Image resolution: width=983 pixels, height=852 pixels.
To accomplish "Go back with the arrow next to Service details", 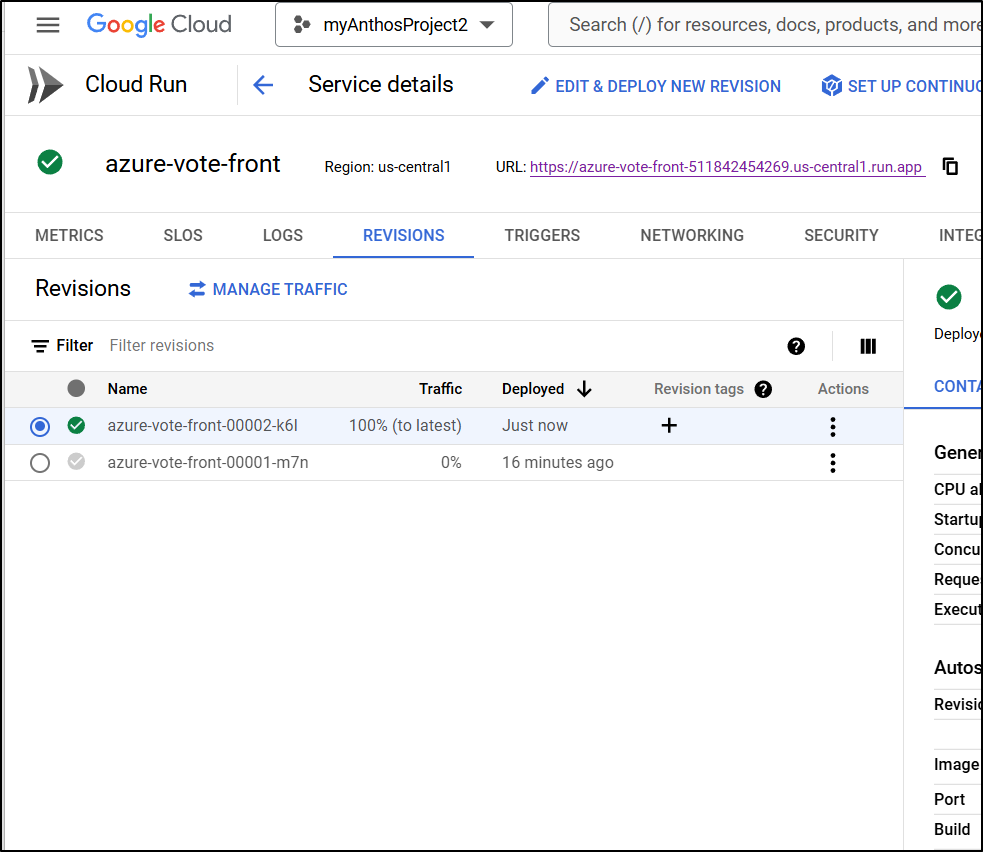I will tap(263, 85).
